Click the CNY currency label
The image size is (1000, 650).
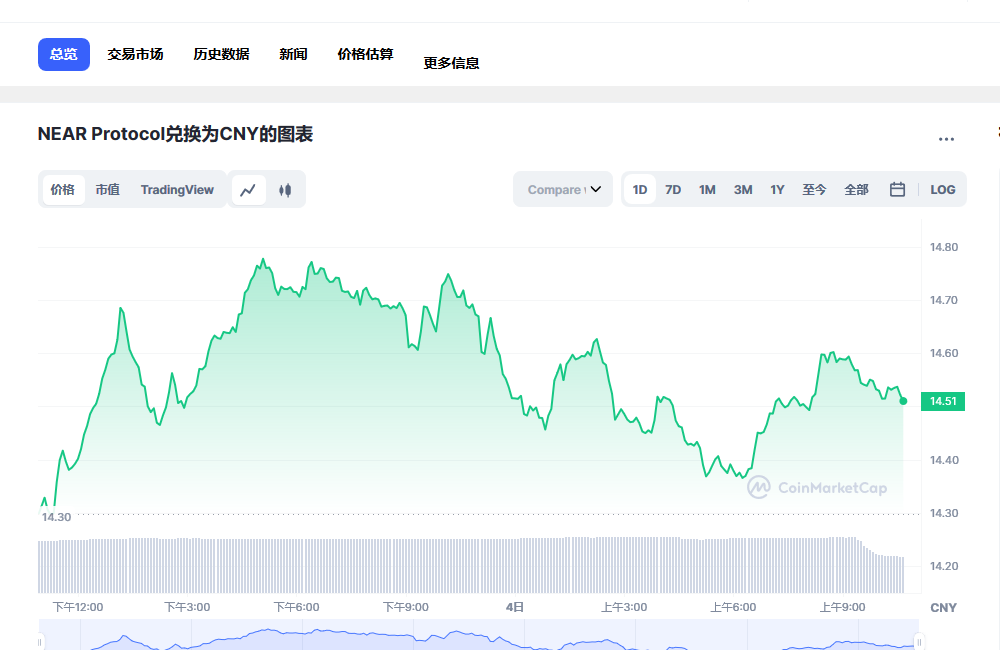click(x=943, y=608)
